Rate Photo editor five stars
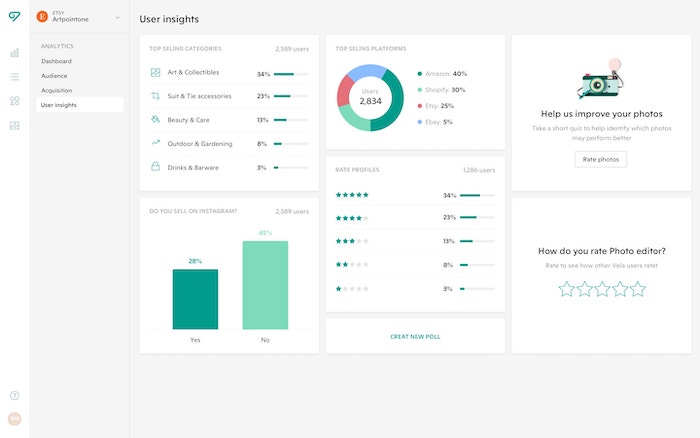 click(x=638, y=289)
